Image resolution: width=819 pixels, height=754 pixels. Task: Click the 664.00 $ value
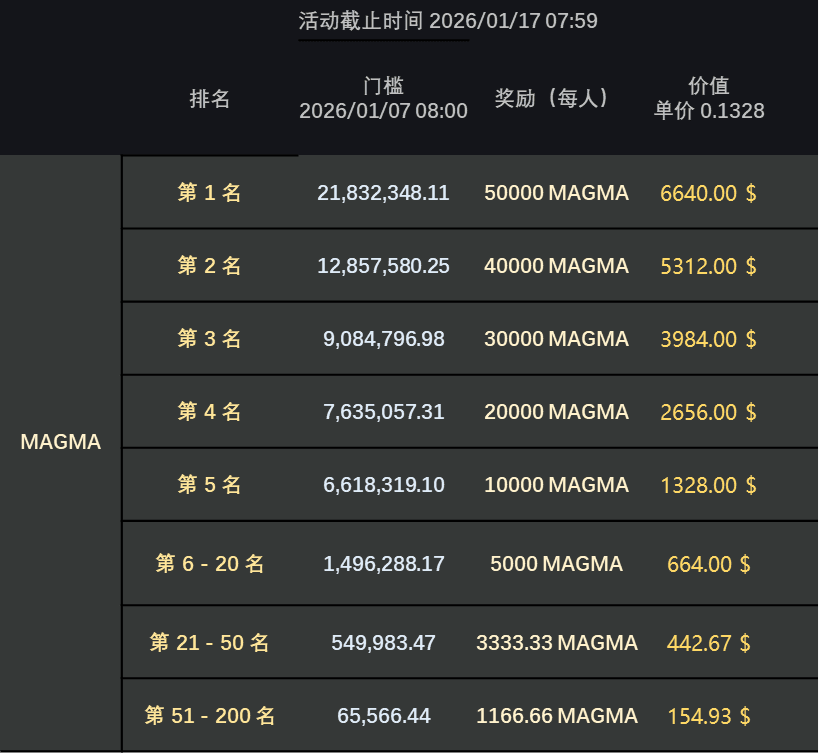pos(708,564)
